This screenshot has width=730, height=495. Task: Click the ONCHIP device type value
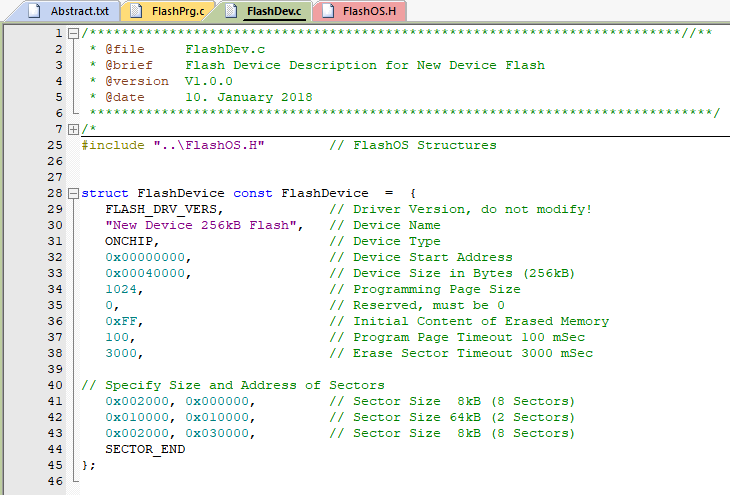tap(131, 241)
